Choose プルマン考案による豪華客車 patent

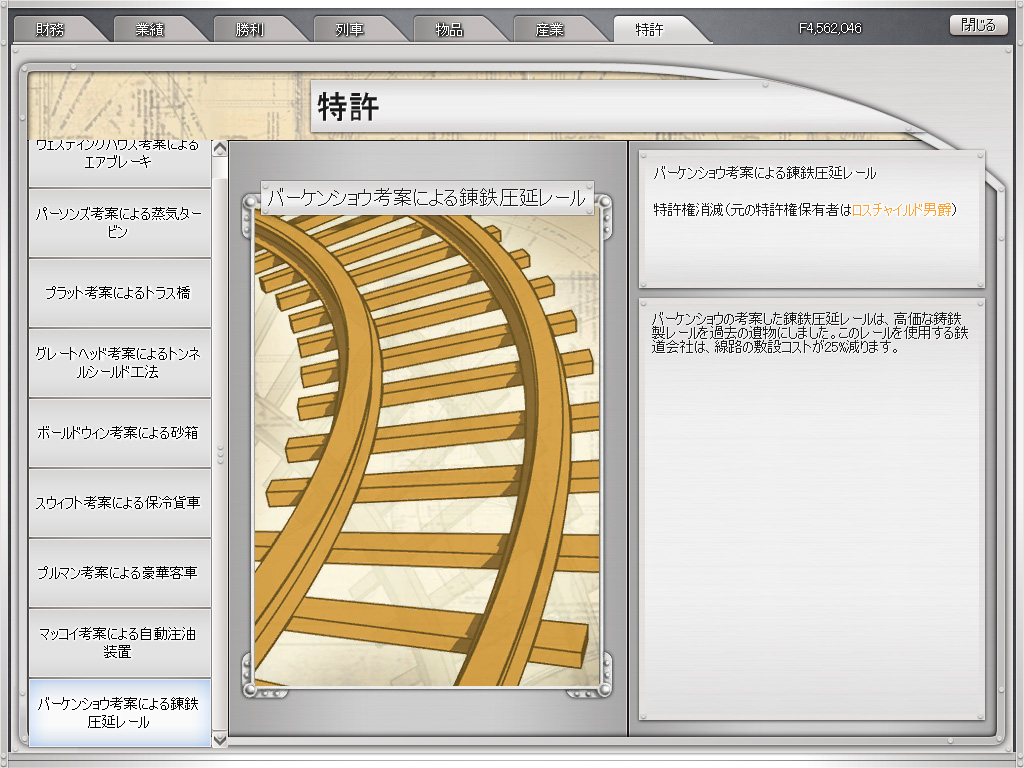[120, 572]
